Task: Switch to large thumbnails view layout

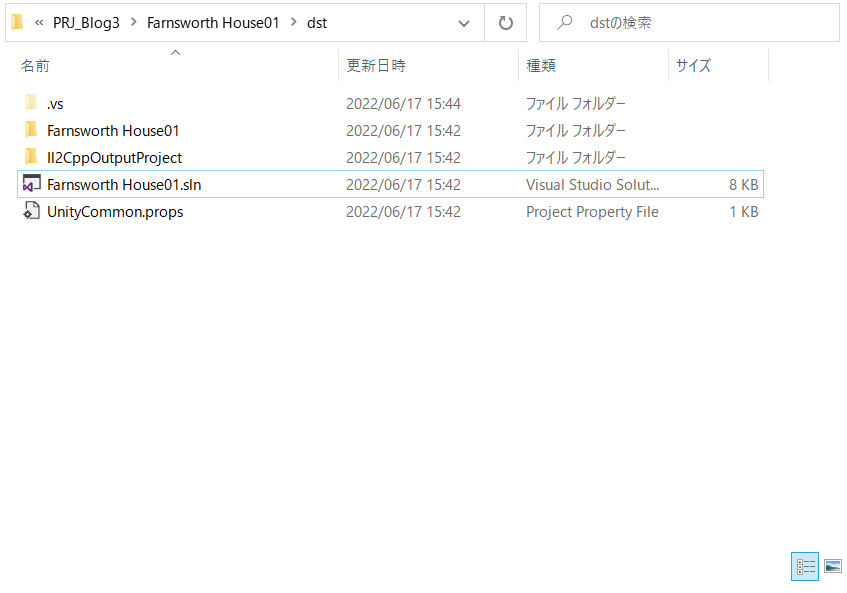Action: [833, 566]
